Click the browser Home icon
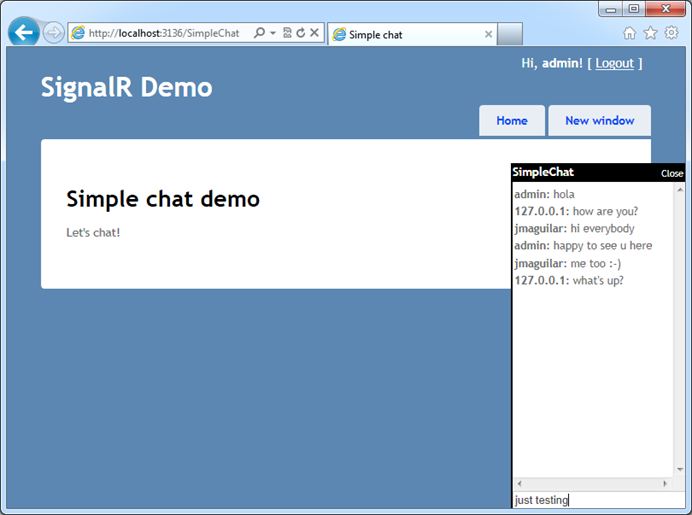The width and height of the screenshot is (692, 515). (629, 33)
